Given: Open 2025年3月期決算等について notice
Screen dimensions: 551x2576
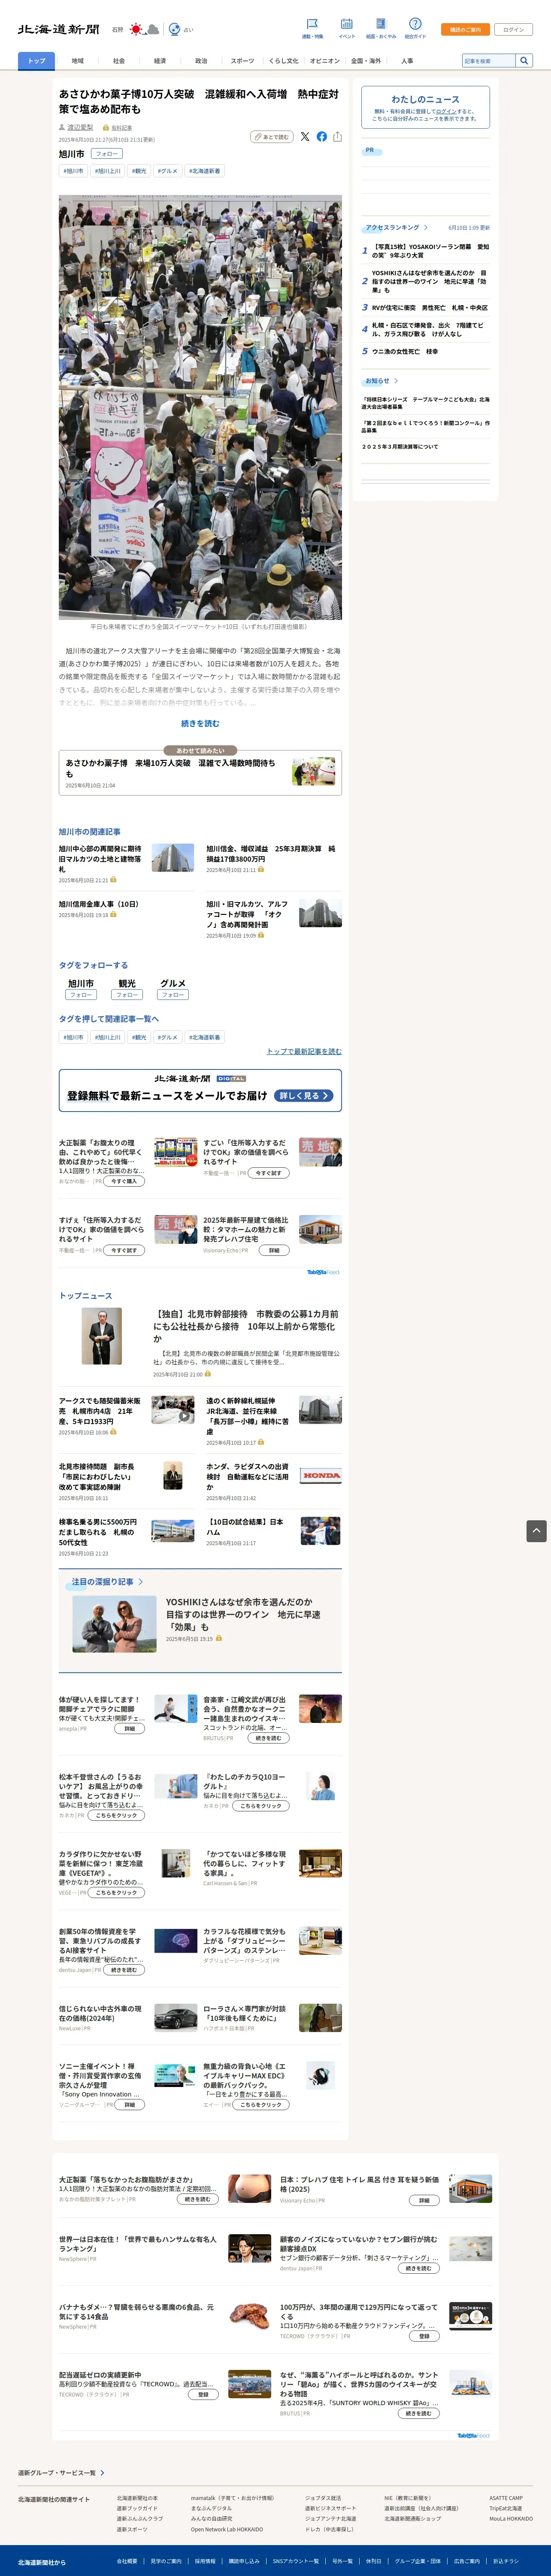Looking at the screenshot, I should (400, 447).
